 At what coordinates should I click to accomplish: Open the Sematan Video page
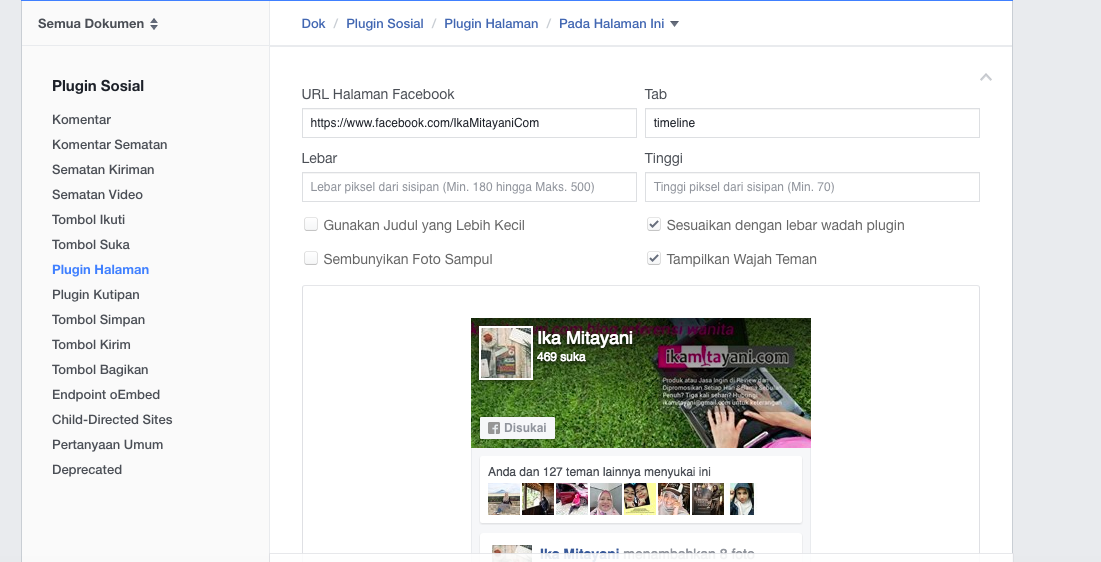(98, 195)
